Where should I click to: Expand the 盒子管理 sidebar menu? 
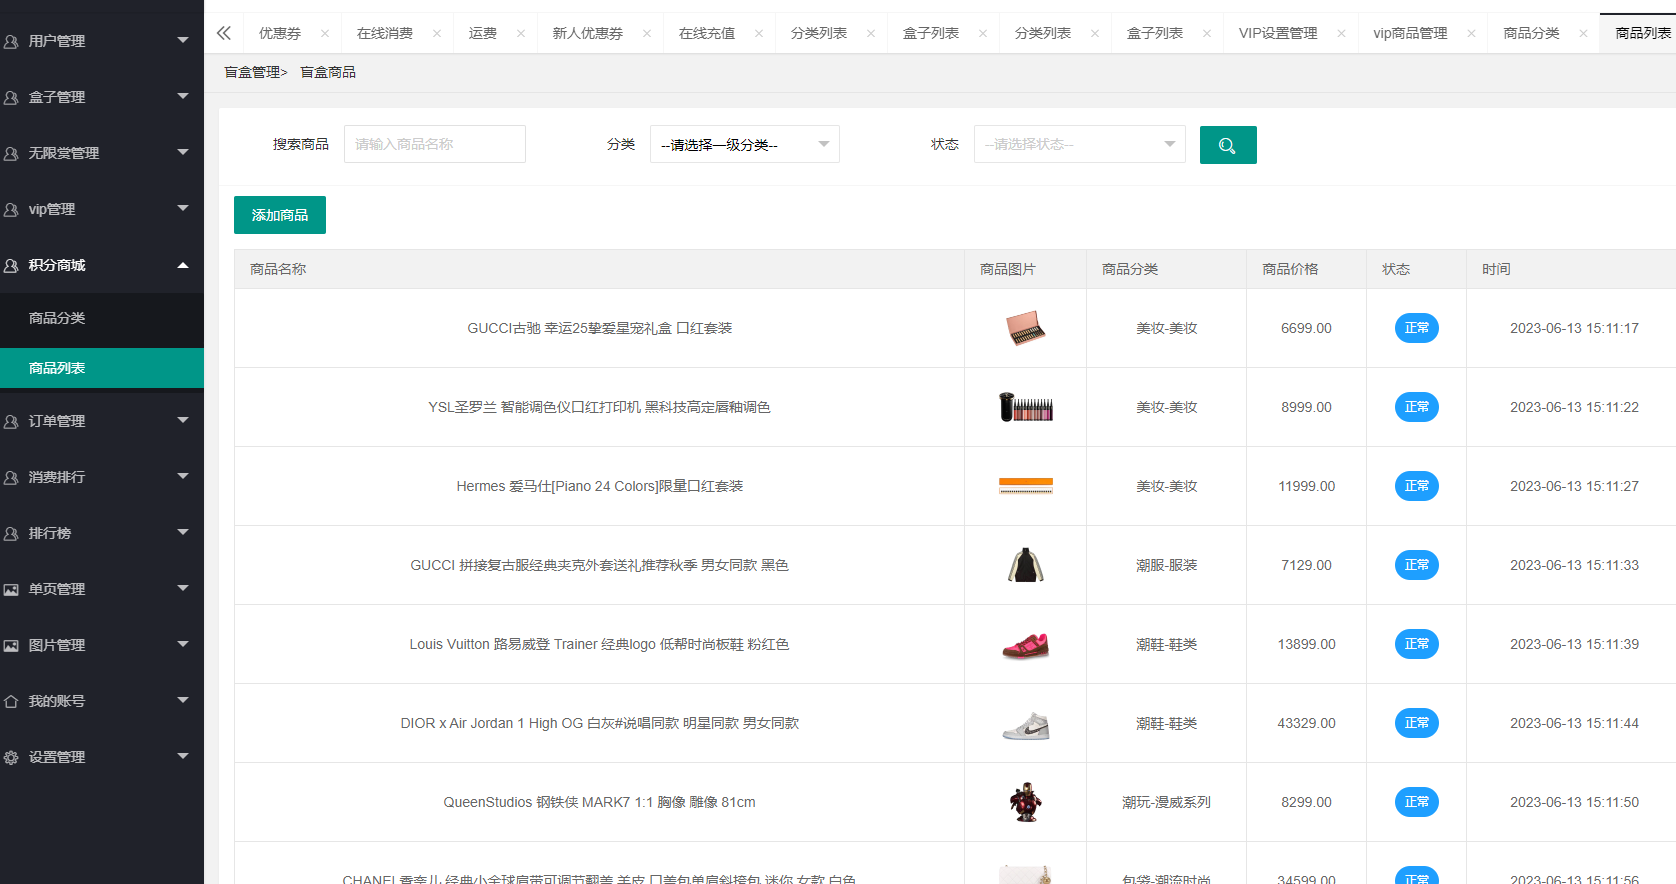(102, 97)
